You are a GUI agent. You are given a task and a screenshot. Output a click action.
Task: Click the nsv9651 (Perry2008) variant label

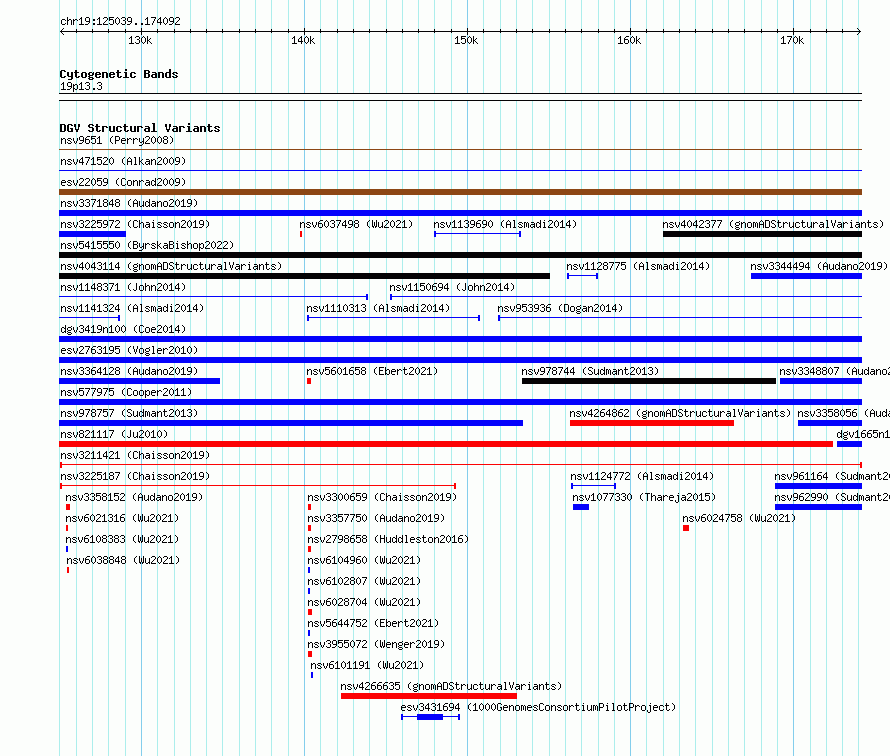(x=117, y=140)
